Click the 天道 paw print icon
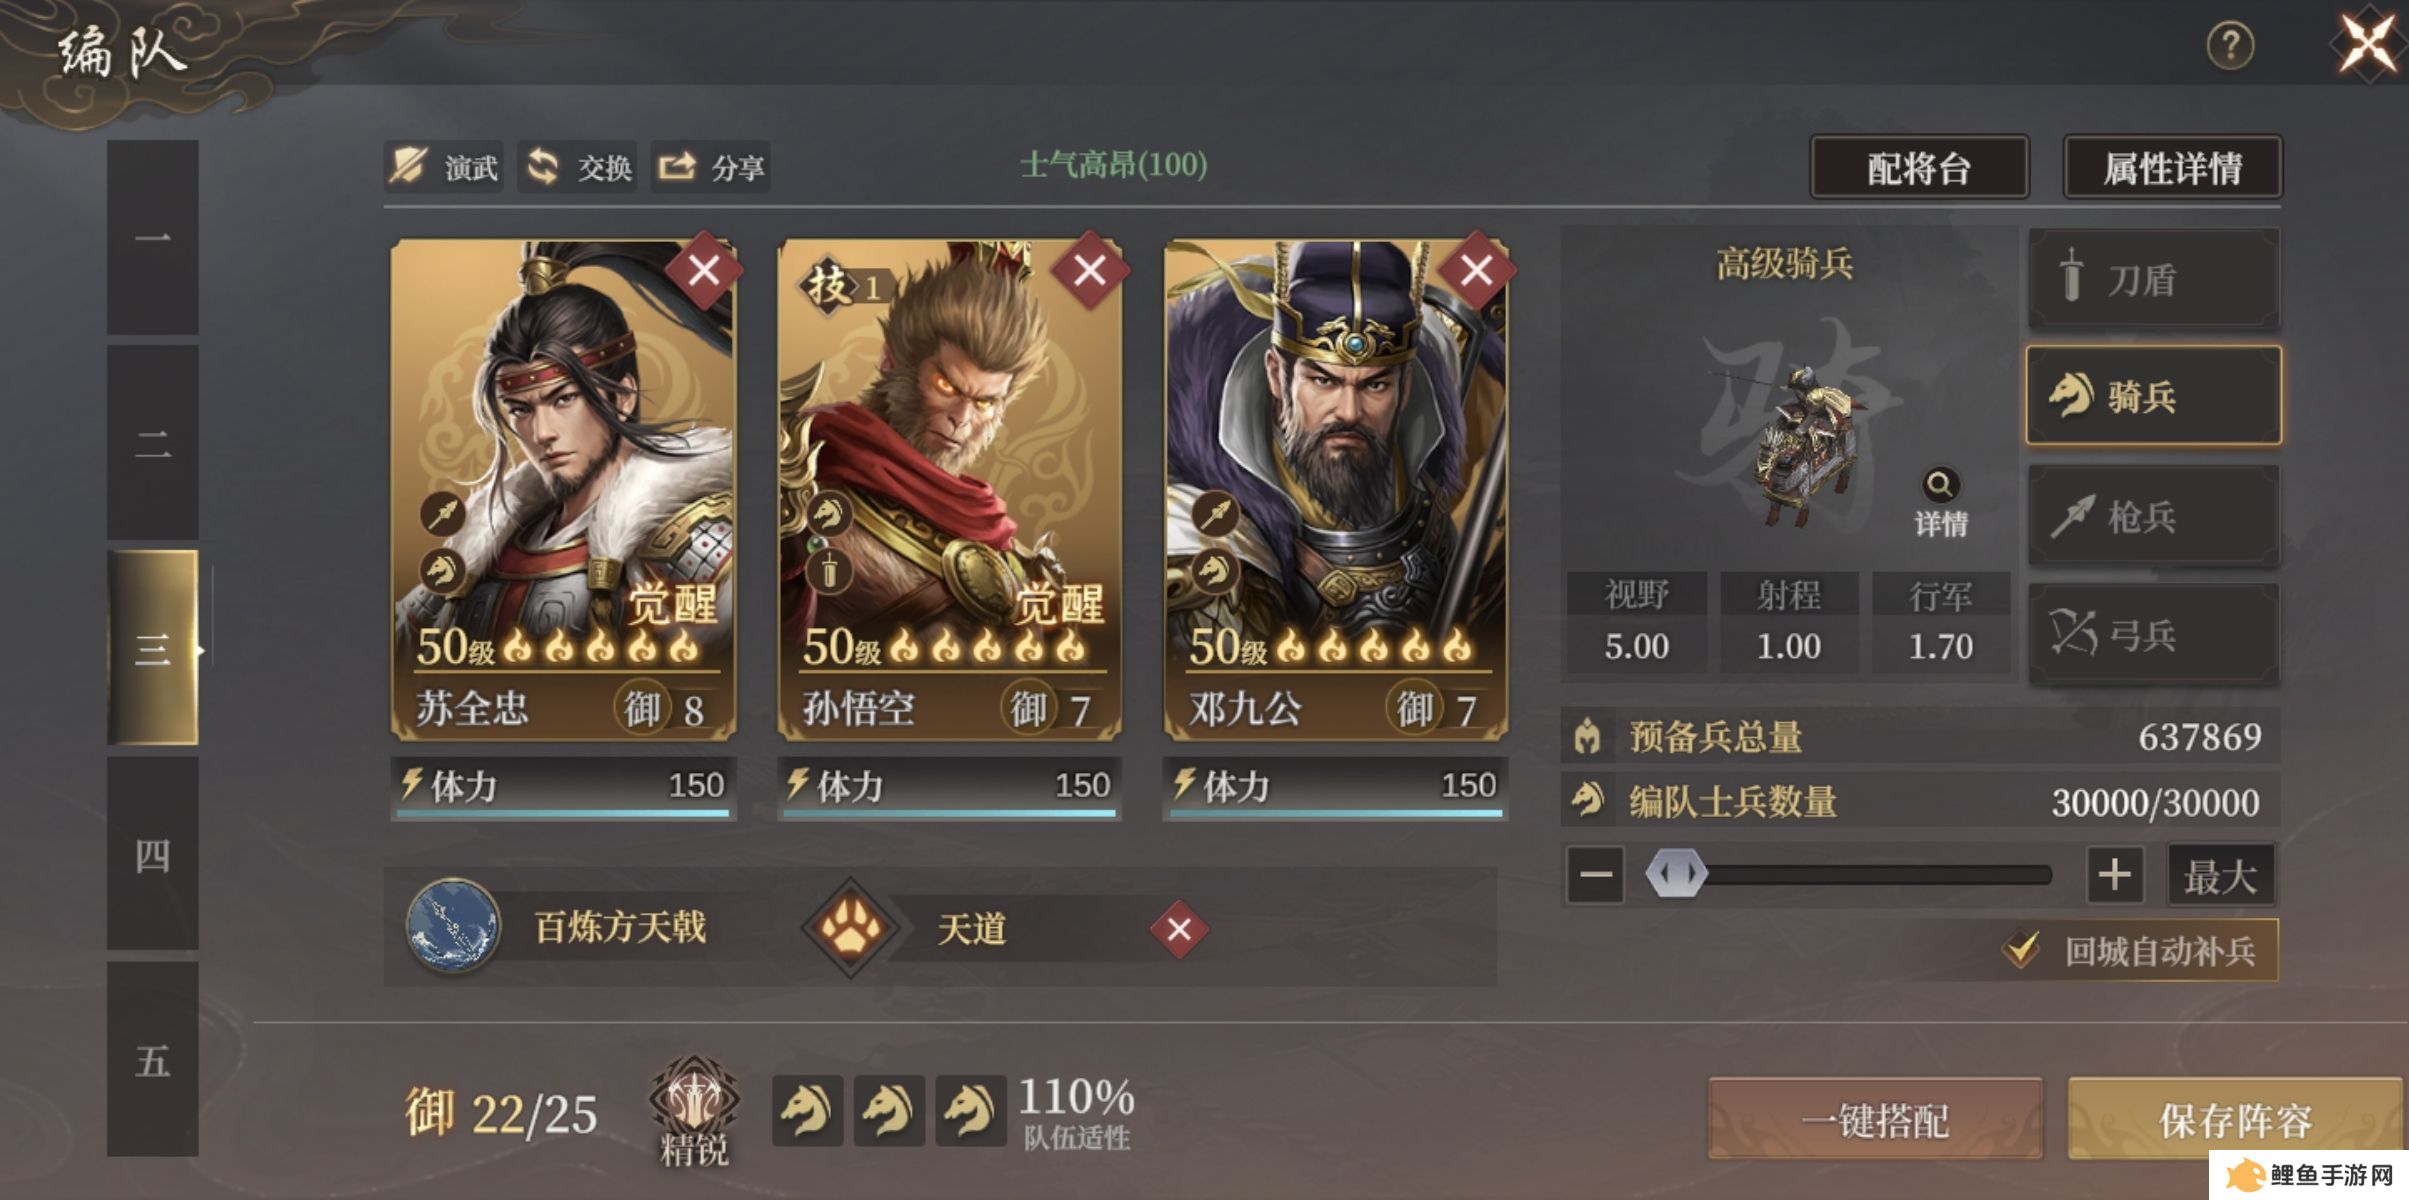The image size is (2409, 1200). (x=851, y=927)
